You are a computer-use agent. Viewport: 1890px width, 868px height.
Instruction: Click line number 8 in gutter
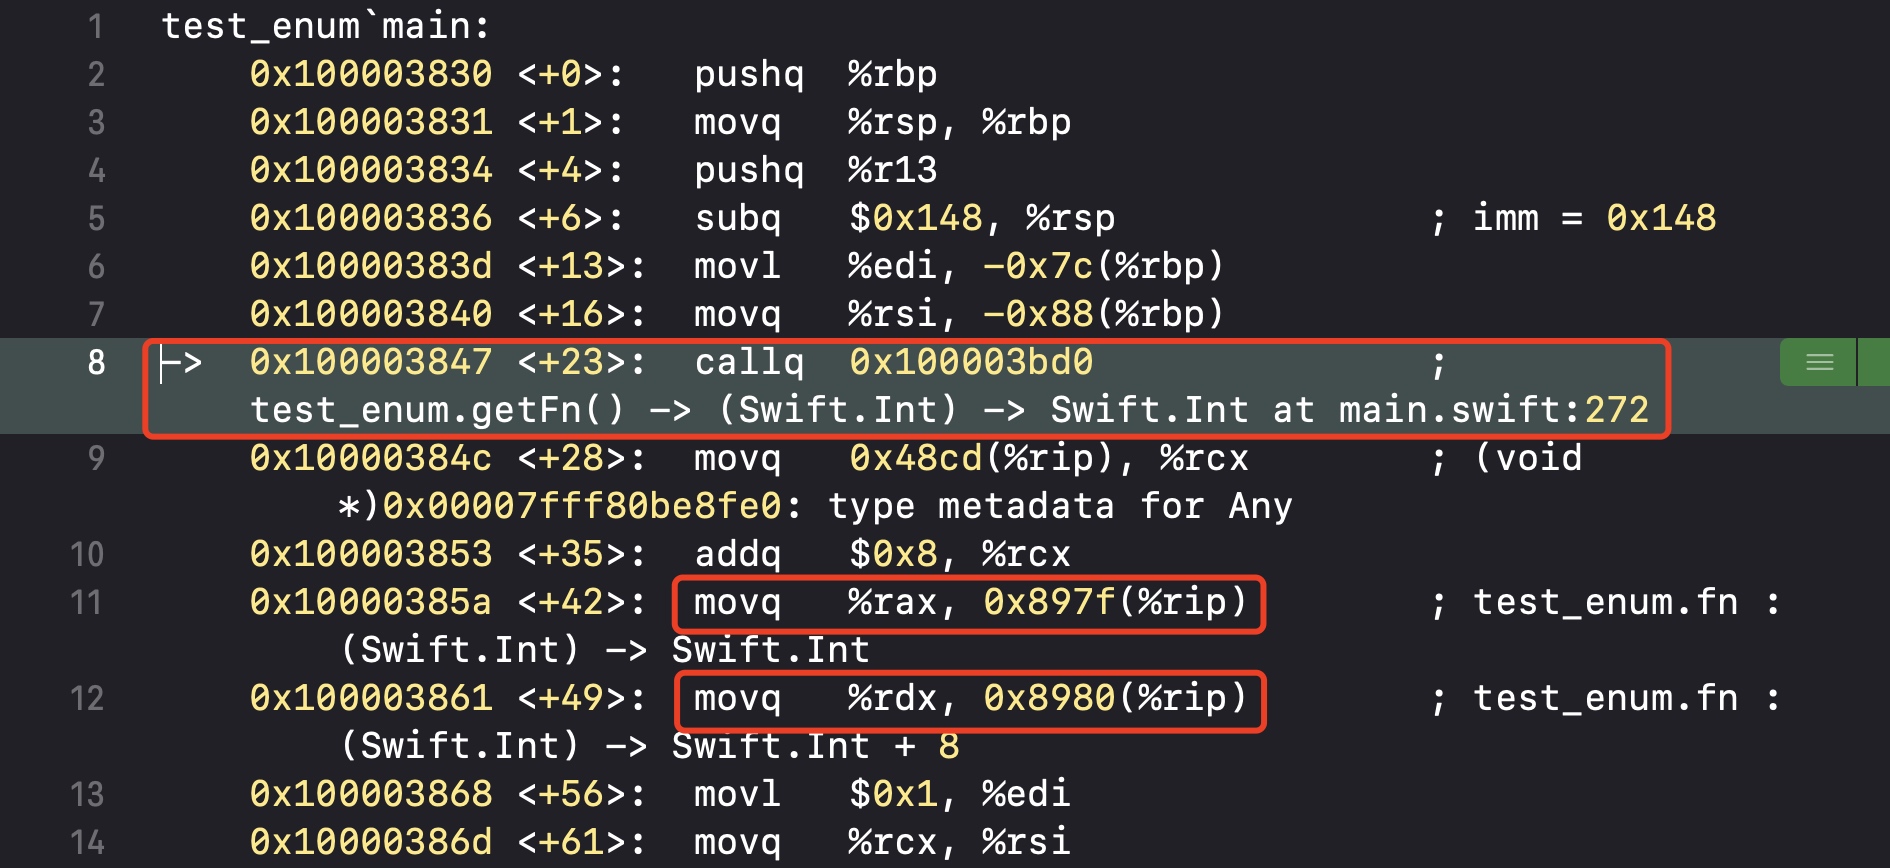96,362
